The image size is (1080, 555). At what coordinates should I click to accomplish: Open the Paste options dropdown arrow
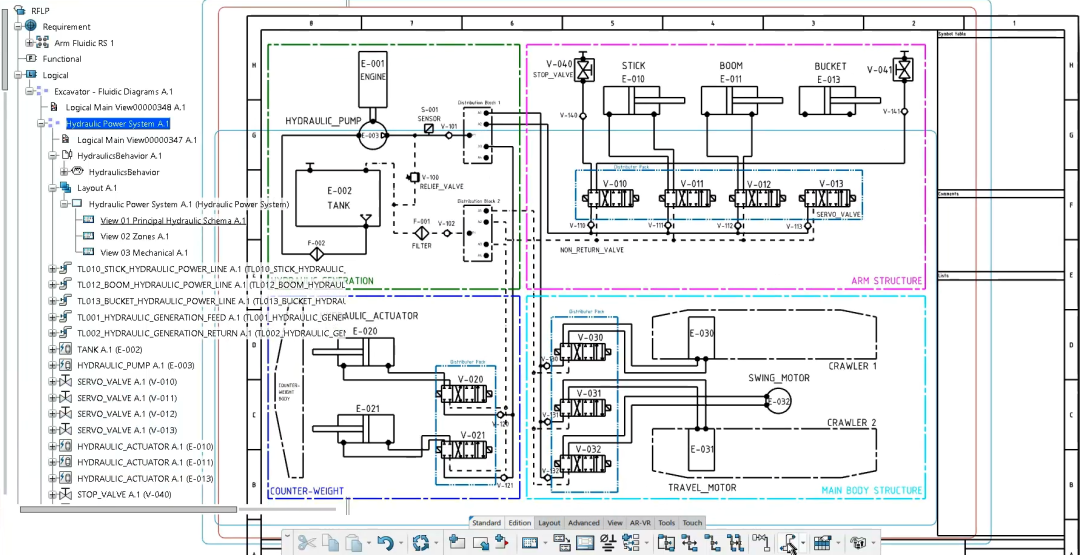(368, 543)
